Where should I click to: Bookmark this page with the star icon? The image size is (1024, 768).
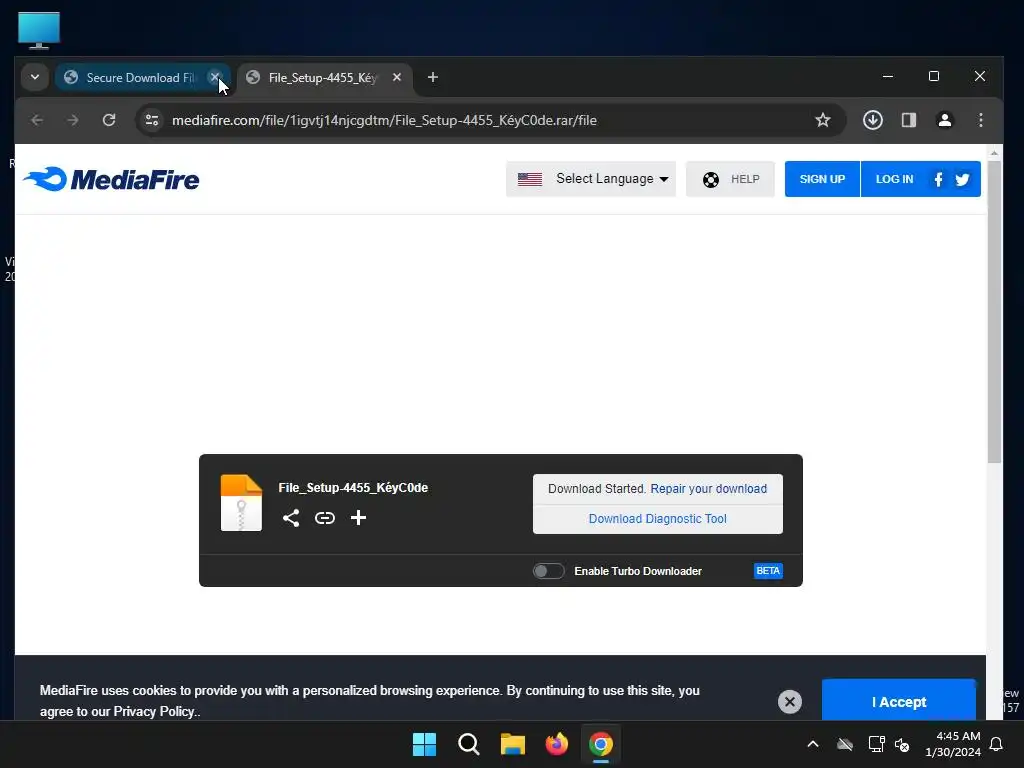pos(823,120)
